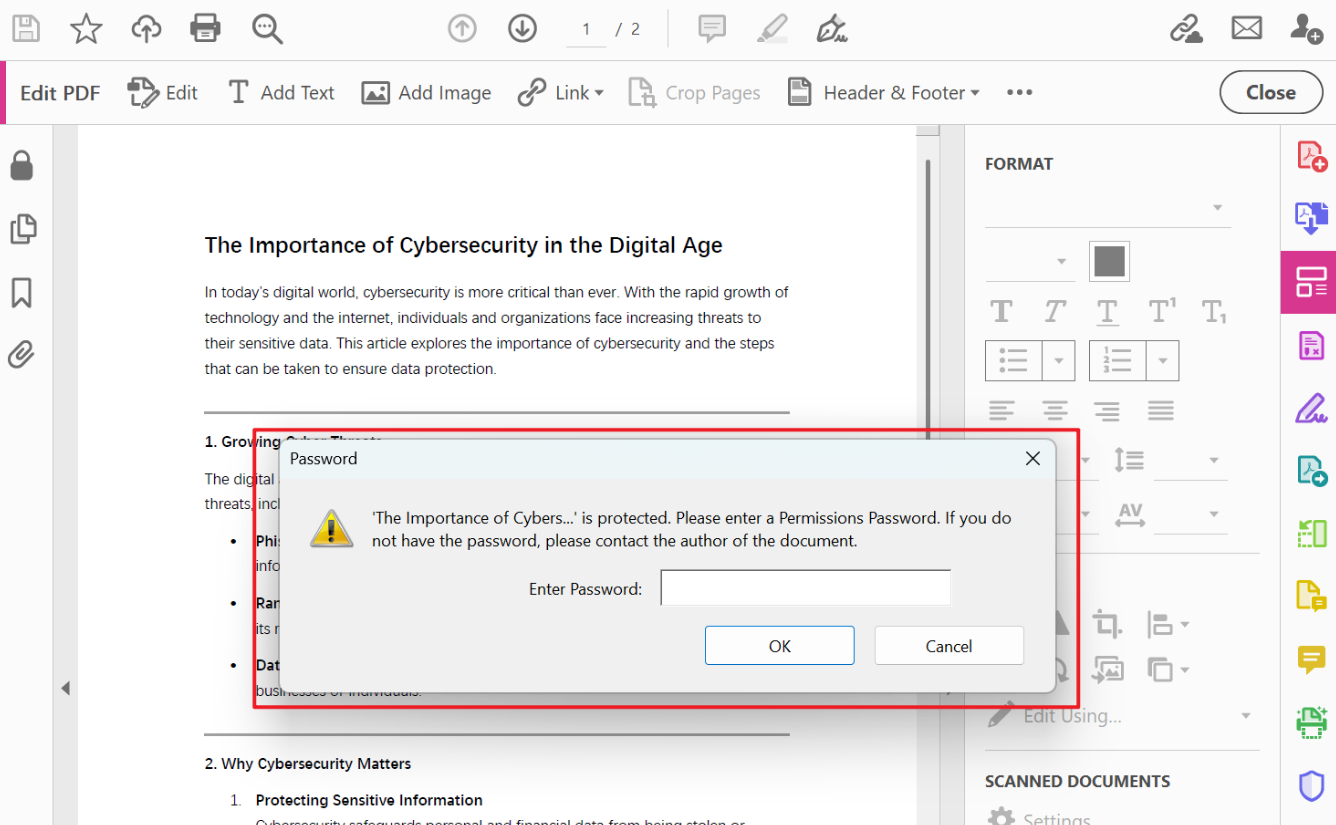The image size is (1336, 825).
Task: Close the Edit PDF toolbar
Action: tap(1271, 92)
